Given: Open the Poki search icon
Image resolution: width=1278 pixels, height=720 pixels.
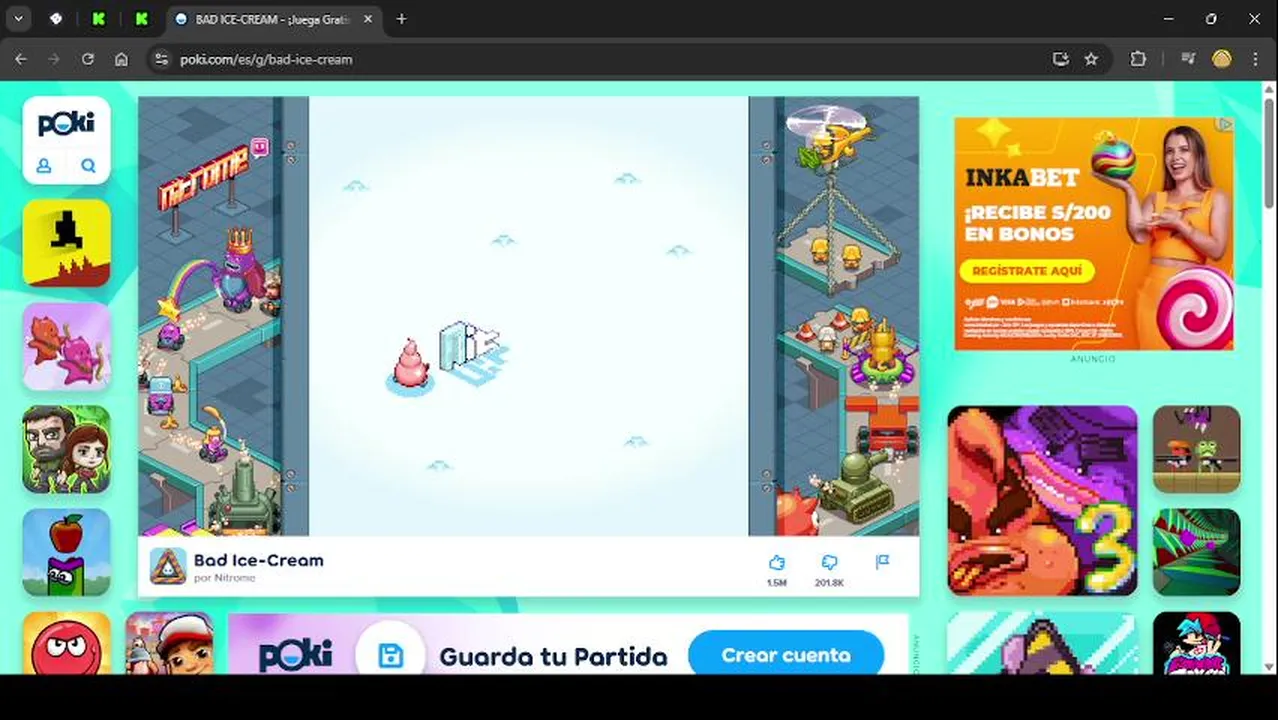Looking at the screenshot, I should pos(88,166).
